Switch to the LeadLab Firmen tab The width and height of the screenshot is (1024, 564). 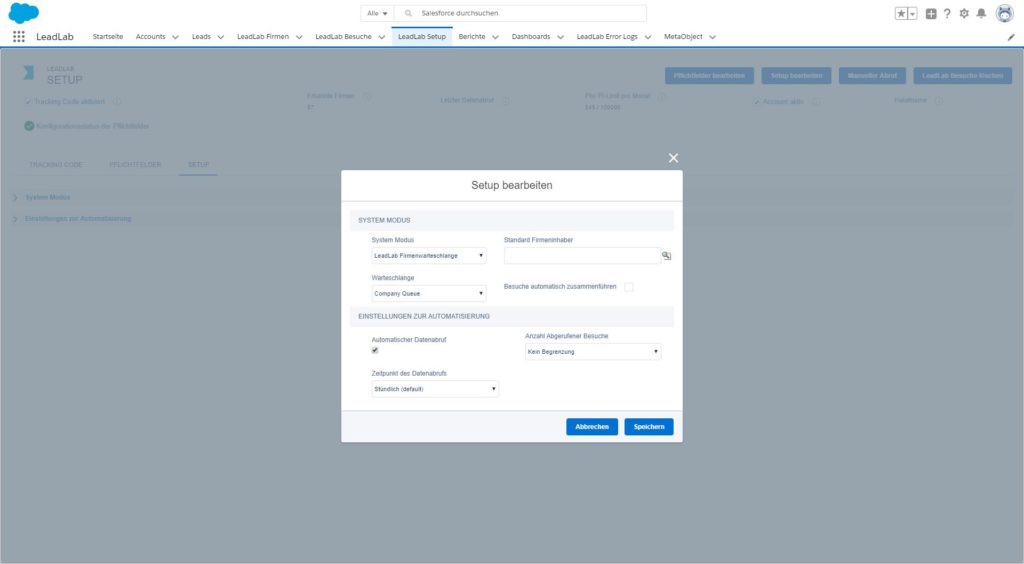pyautogui.click(x=263, y=37)
